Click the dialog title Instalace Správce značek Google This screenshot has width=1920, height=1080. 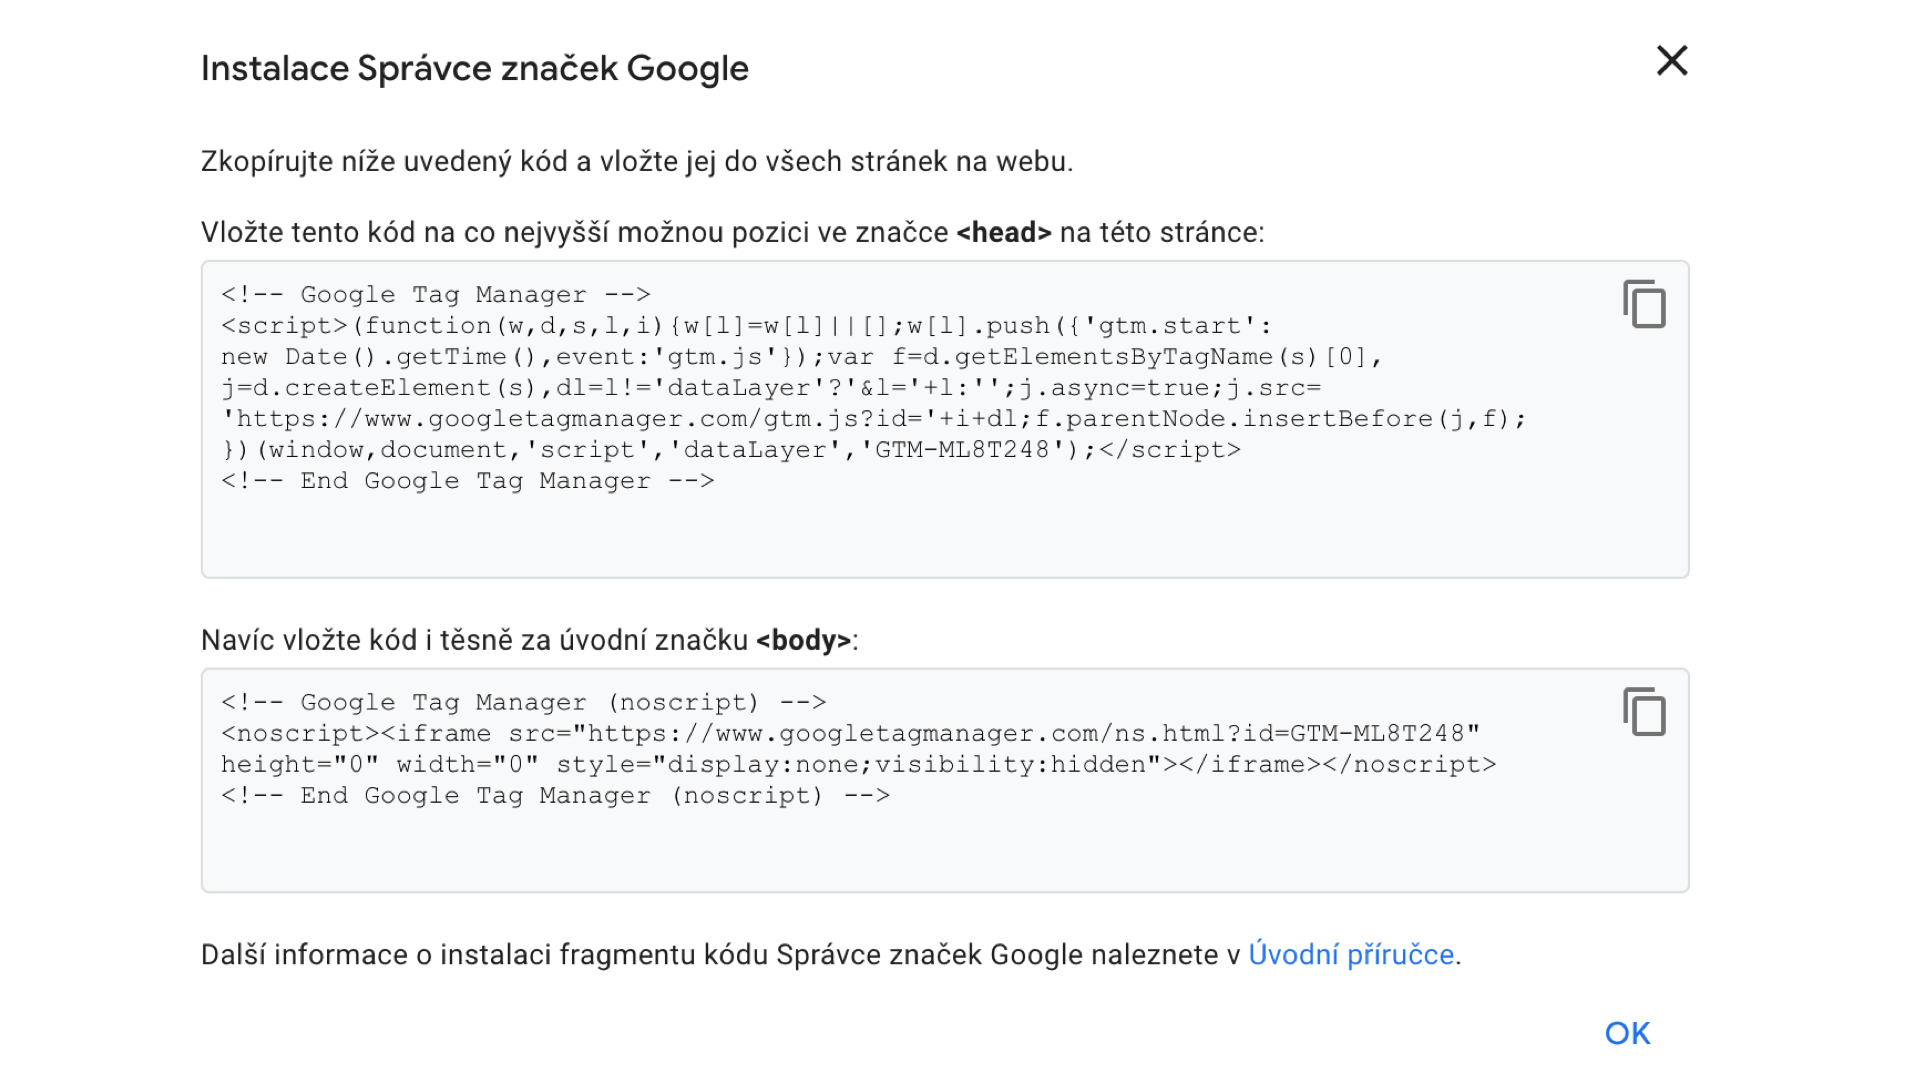(x=474, y=68)
